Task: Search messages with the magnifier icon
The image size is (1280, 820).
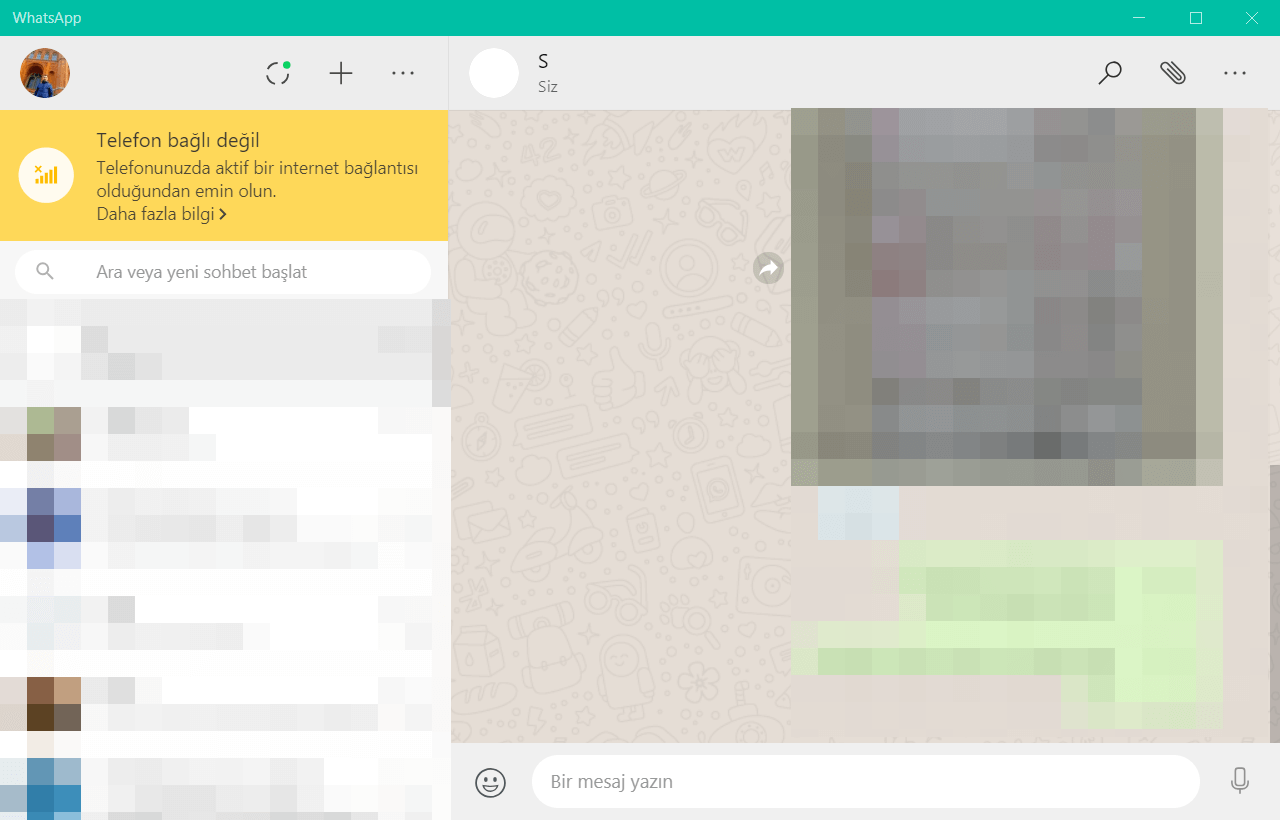Action: point(1110,73)
